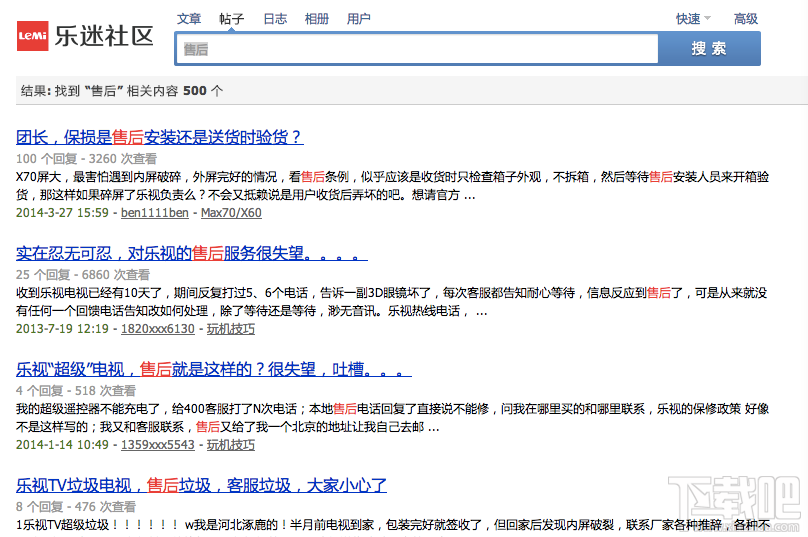
Task: Switch to the 日志 tab
Action: tap(275, 19)
